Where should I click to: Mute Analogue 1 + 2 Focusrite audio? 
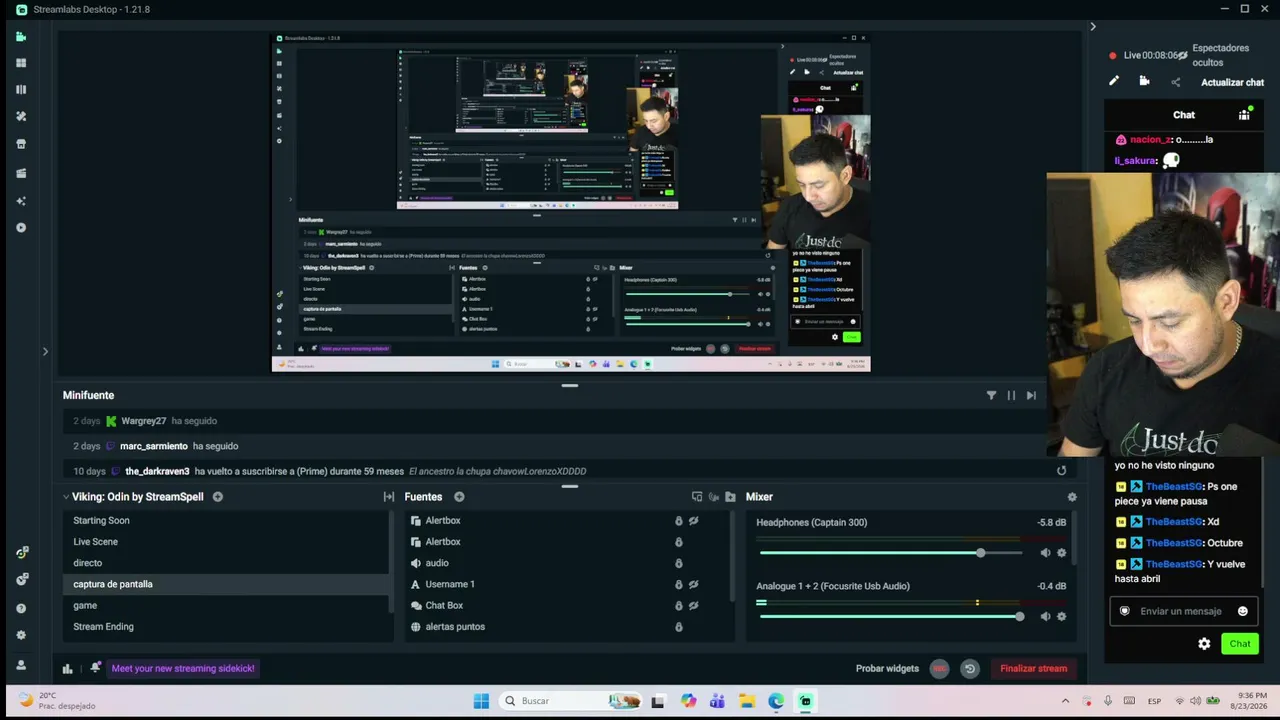click(x=1045, y=616)
